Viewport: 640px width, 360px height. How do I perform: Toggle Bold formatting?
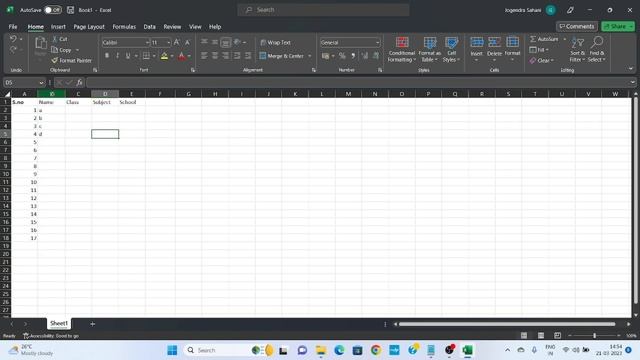(x=107, y=56)
